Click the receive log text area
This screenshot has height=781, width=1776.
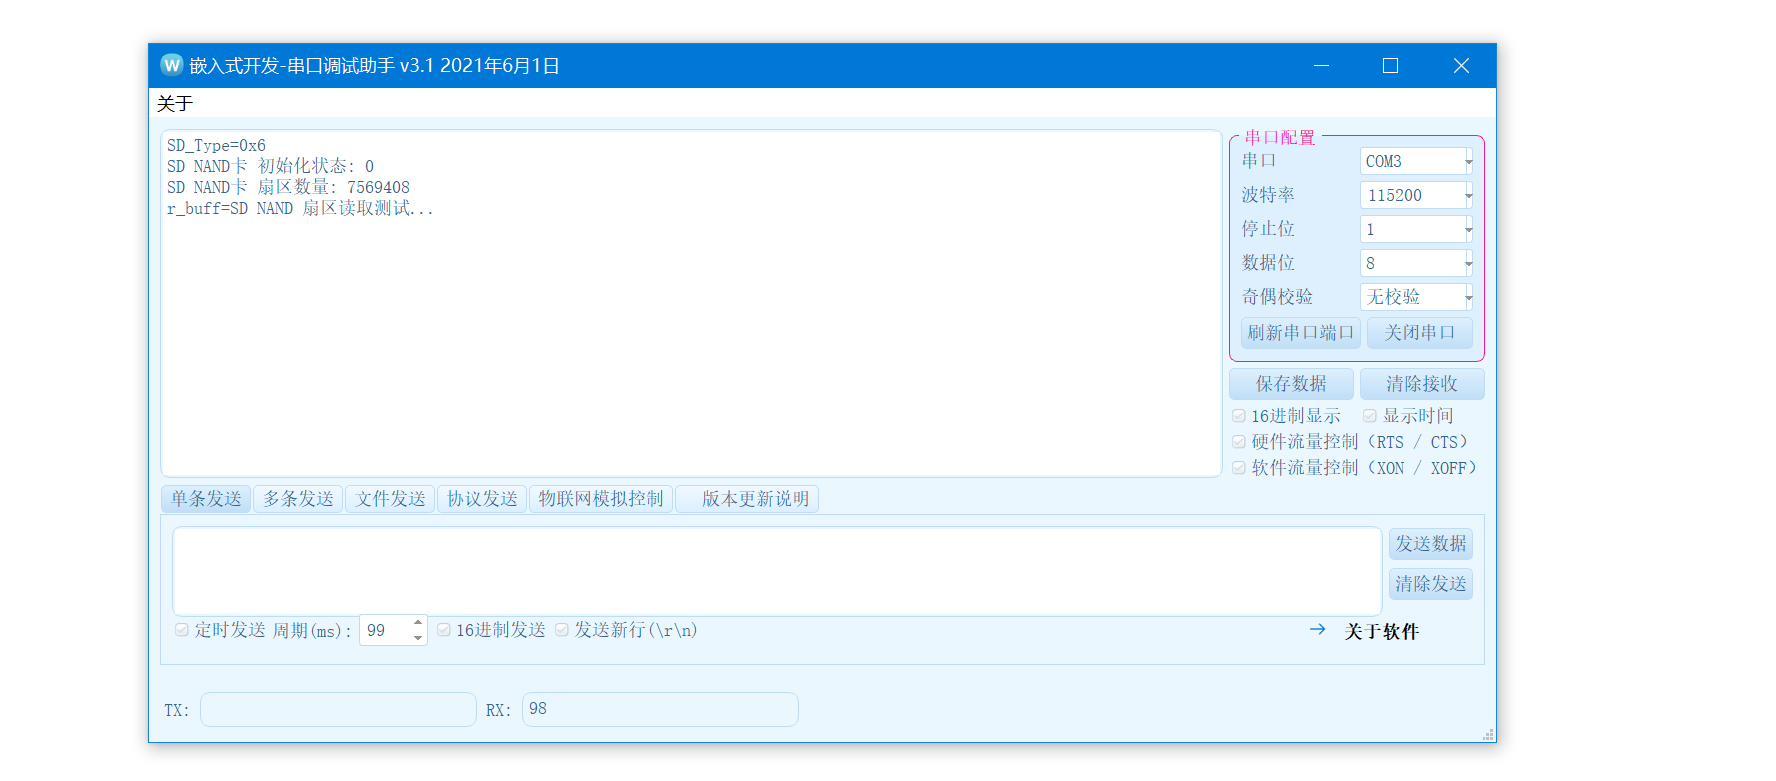pos(691,303)
